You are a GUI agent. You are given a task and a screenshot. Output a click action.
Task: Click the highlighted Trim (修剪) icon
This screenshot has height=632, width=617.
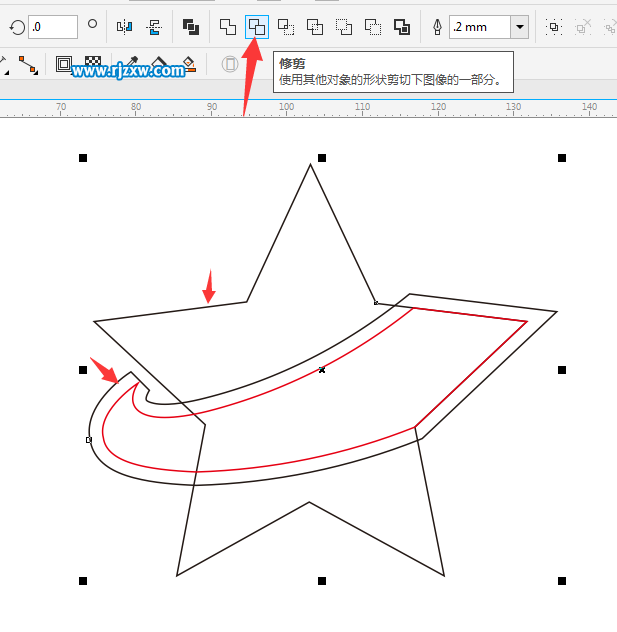pos(257,27)
